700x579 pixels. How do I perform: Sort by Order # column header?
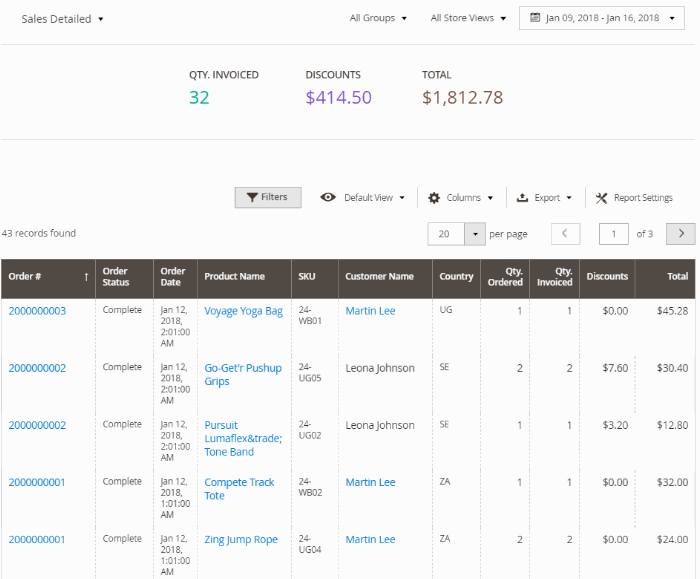[48, 277]
